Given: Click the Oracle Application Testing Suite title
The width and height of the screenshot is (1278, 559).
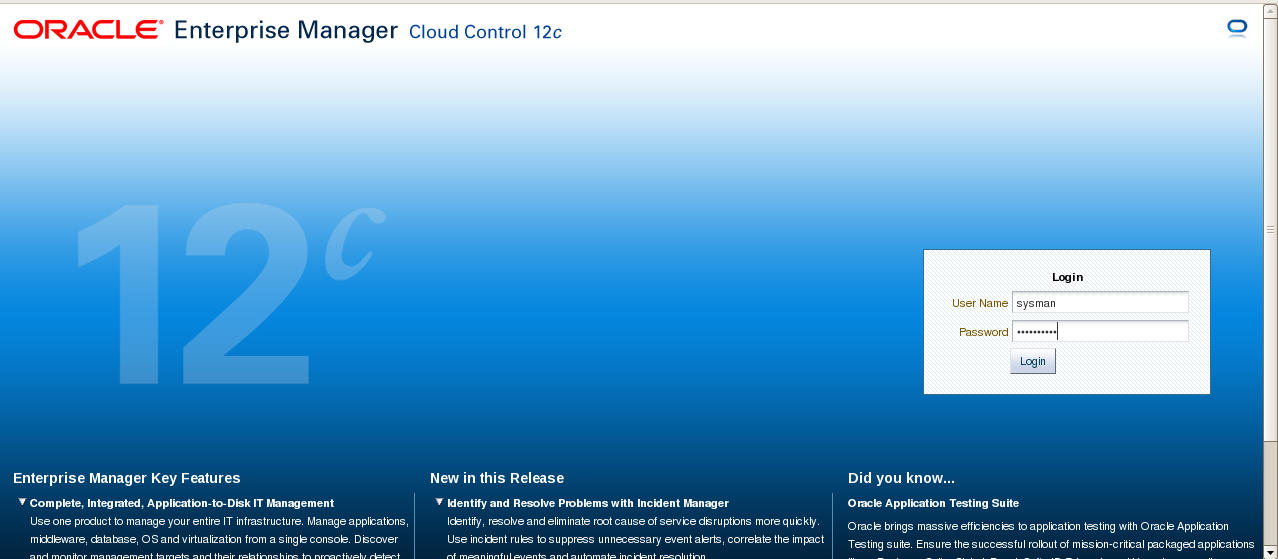Looking at the screenshot, I should click(x=933, y=503).
